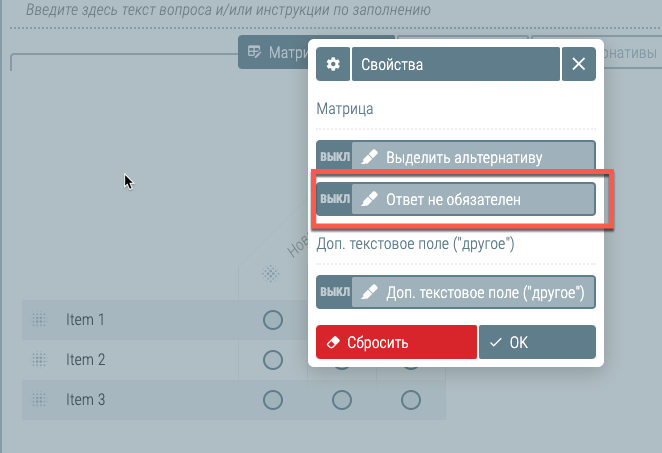This screenshot has width=662, height=453.
Task: Toggle the Доп. текстовое поле ("другое") switch
Action: (x=335, y=292)
